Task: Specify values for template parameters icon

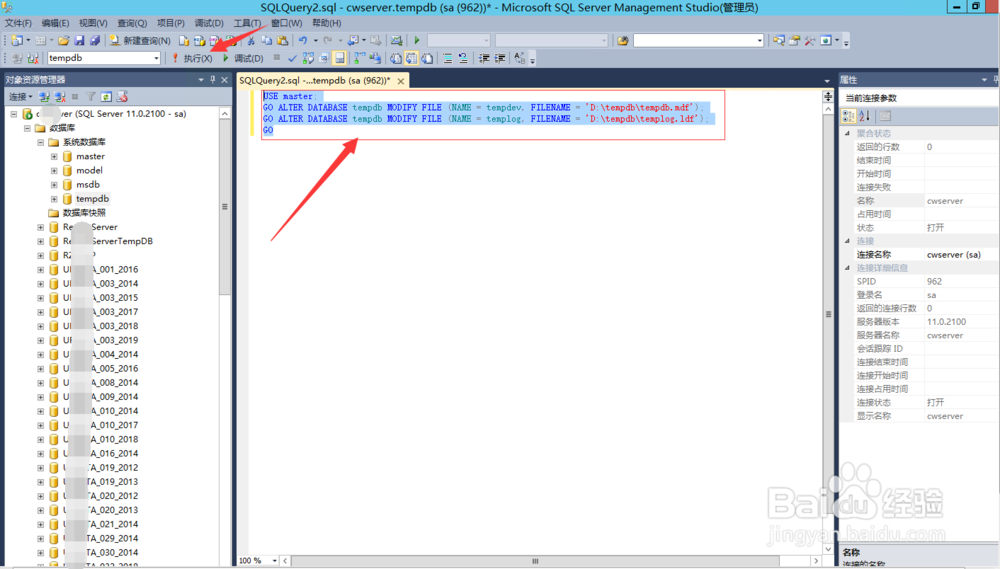Action: (x=520, y=58)
